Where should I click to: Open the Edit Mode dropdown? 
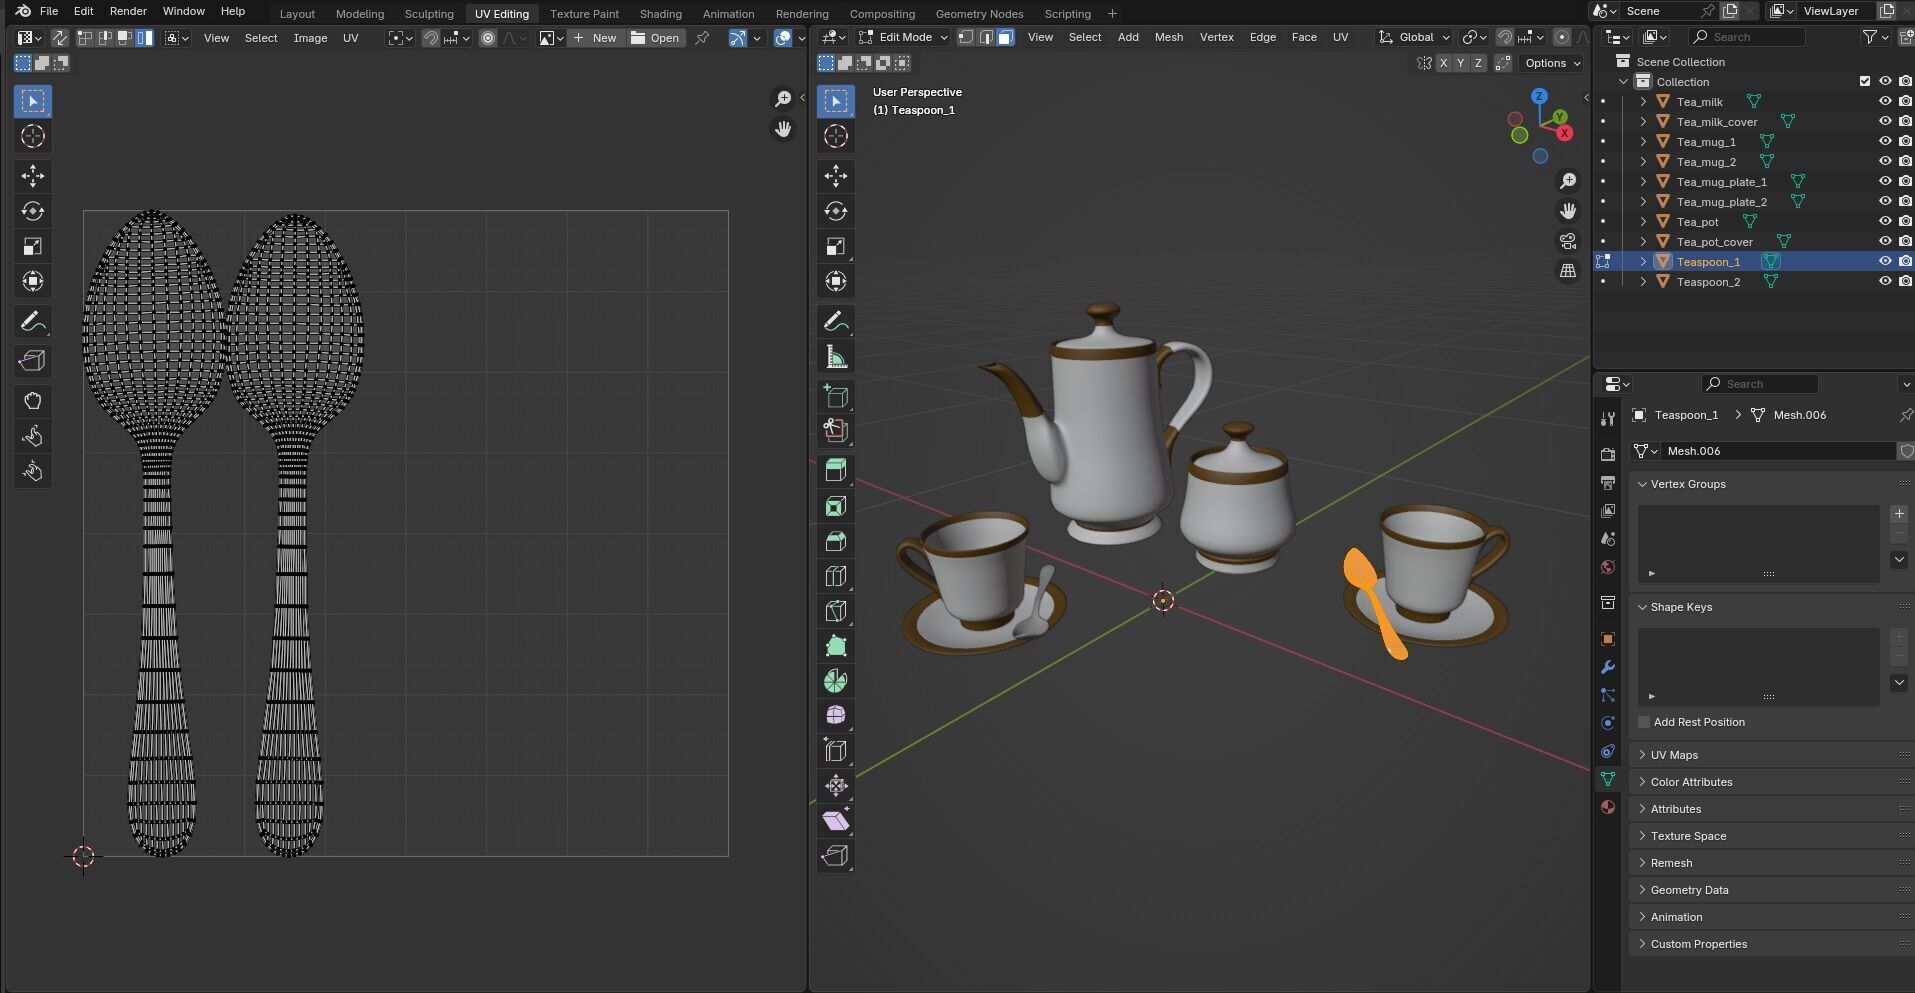[x=904, y=37]
